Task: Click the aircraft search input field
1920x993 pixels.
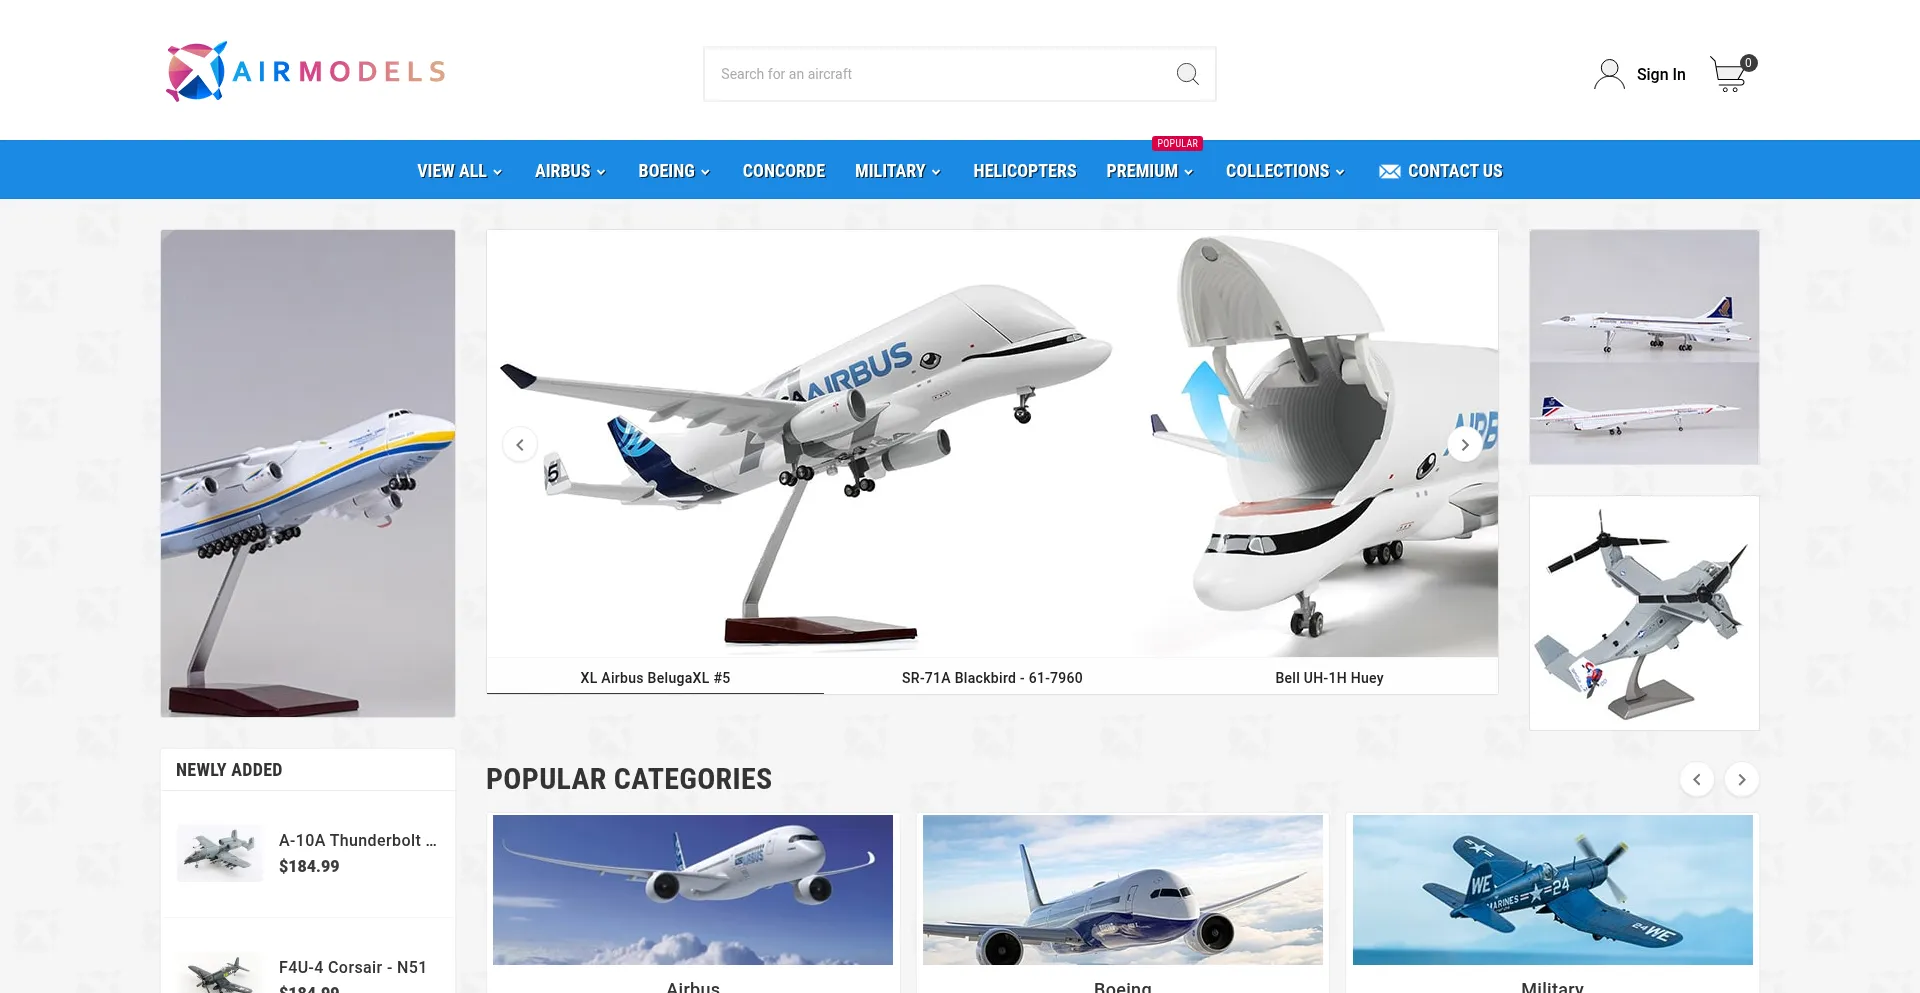Action: 940,74
